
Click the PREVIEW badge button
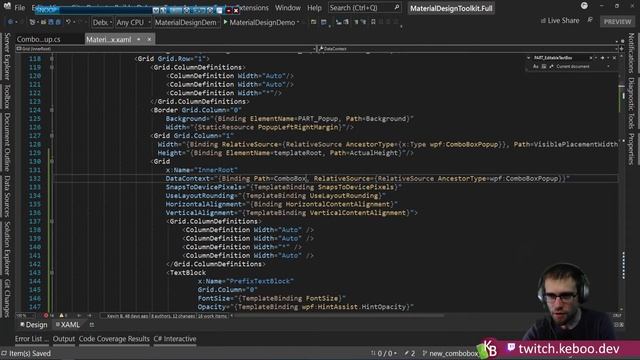coord(618,21)
